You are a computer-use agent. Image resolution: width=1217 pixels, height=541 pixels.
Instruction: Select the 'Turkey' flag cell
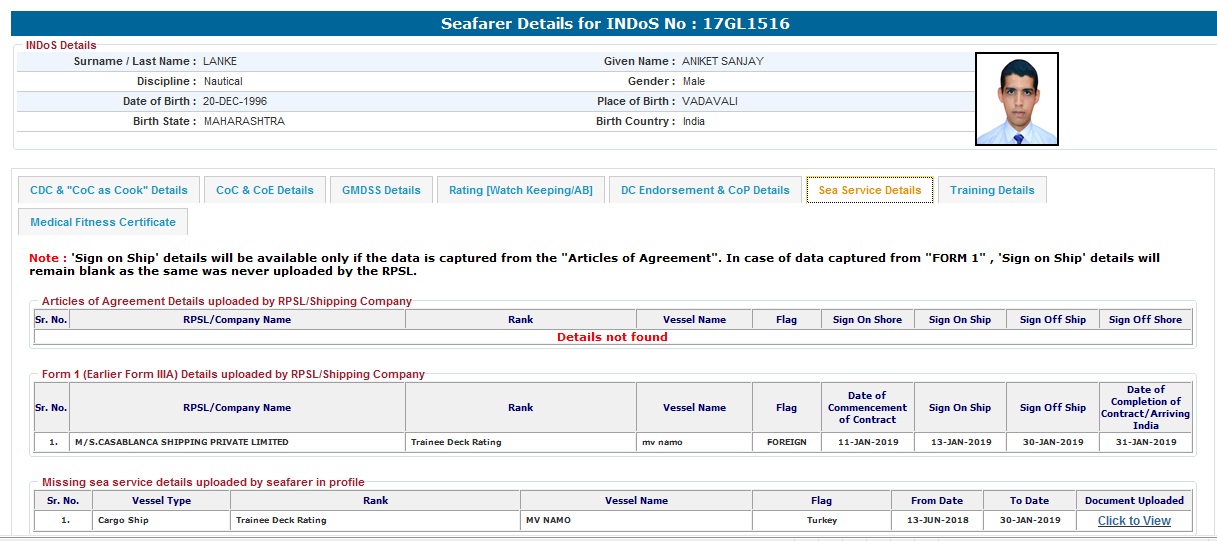pyautogui.click(x=821, y=521)
